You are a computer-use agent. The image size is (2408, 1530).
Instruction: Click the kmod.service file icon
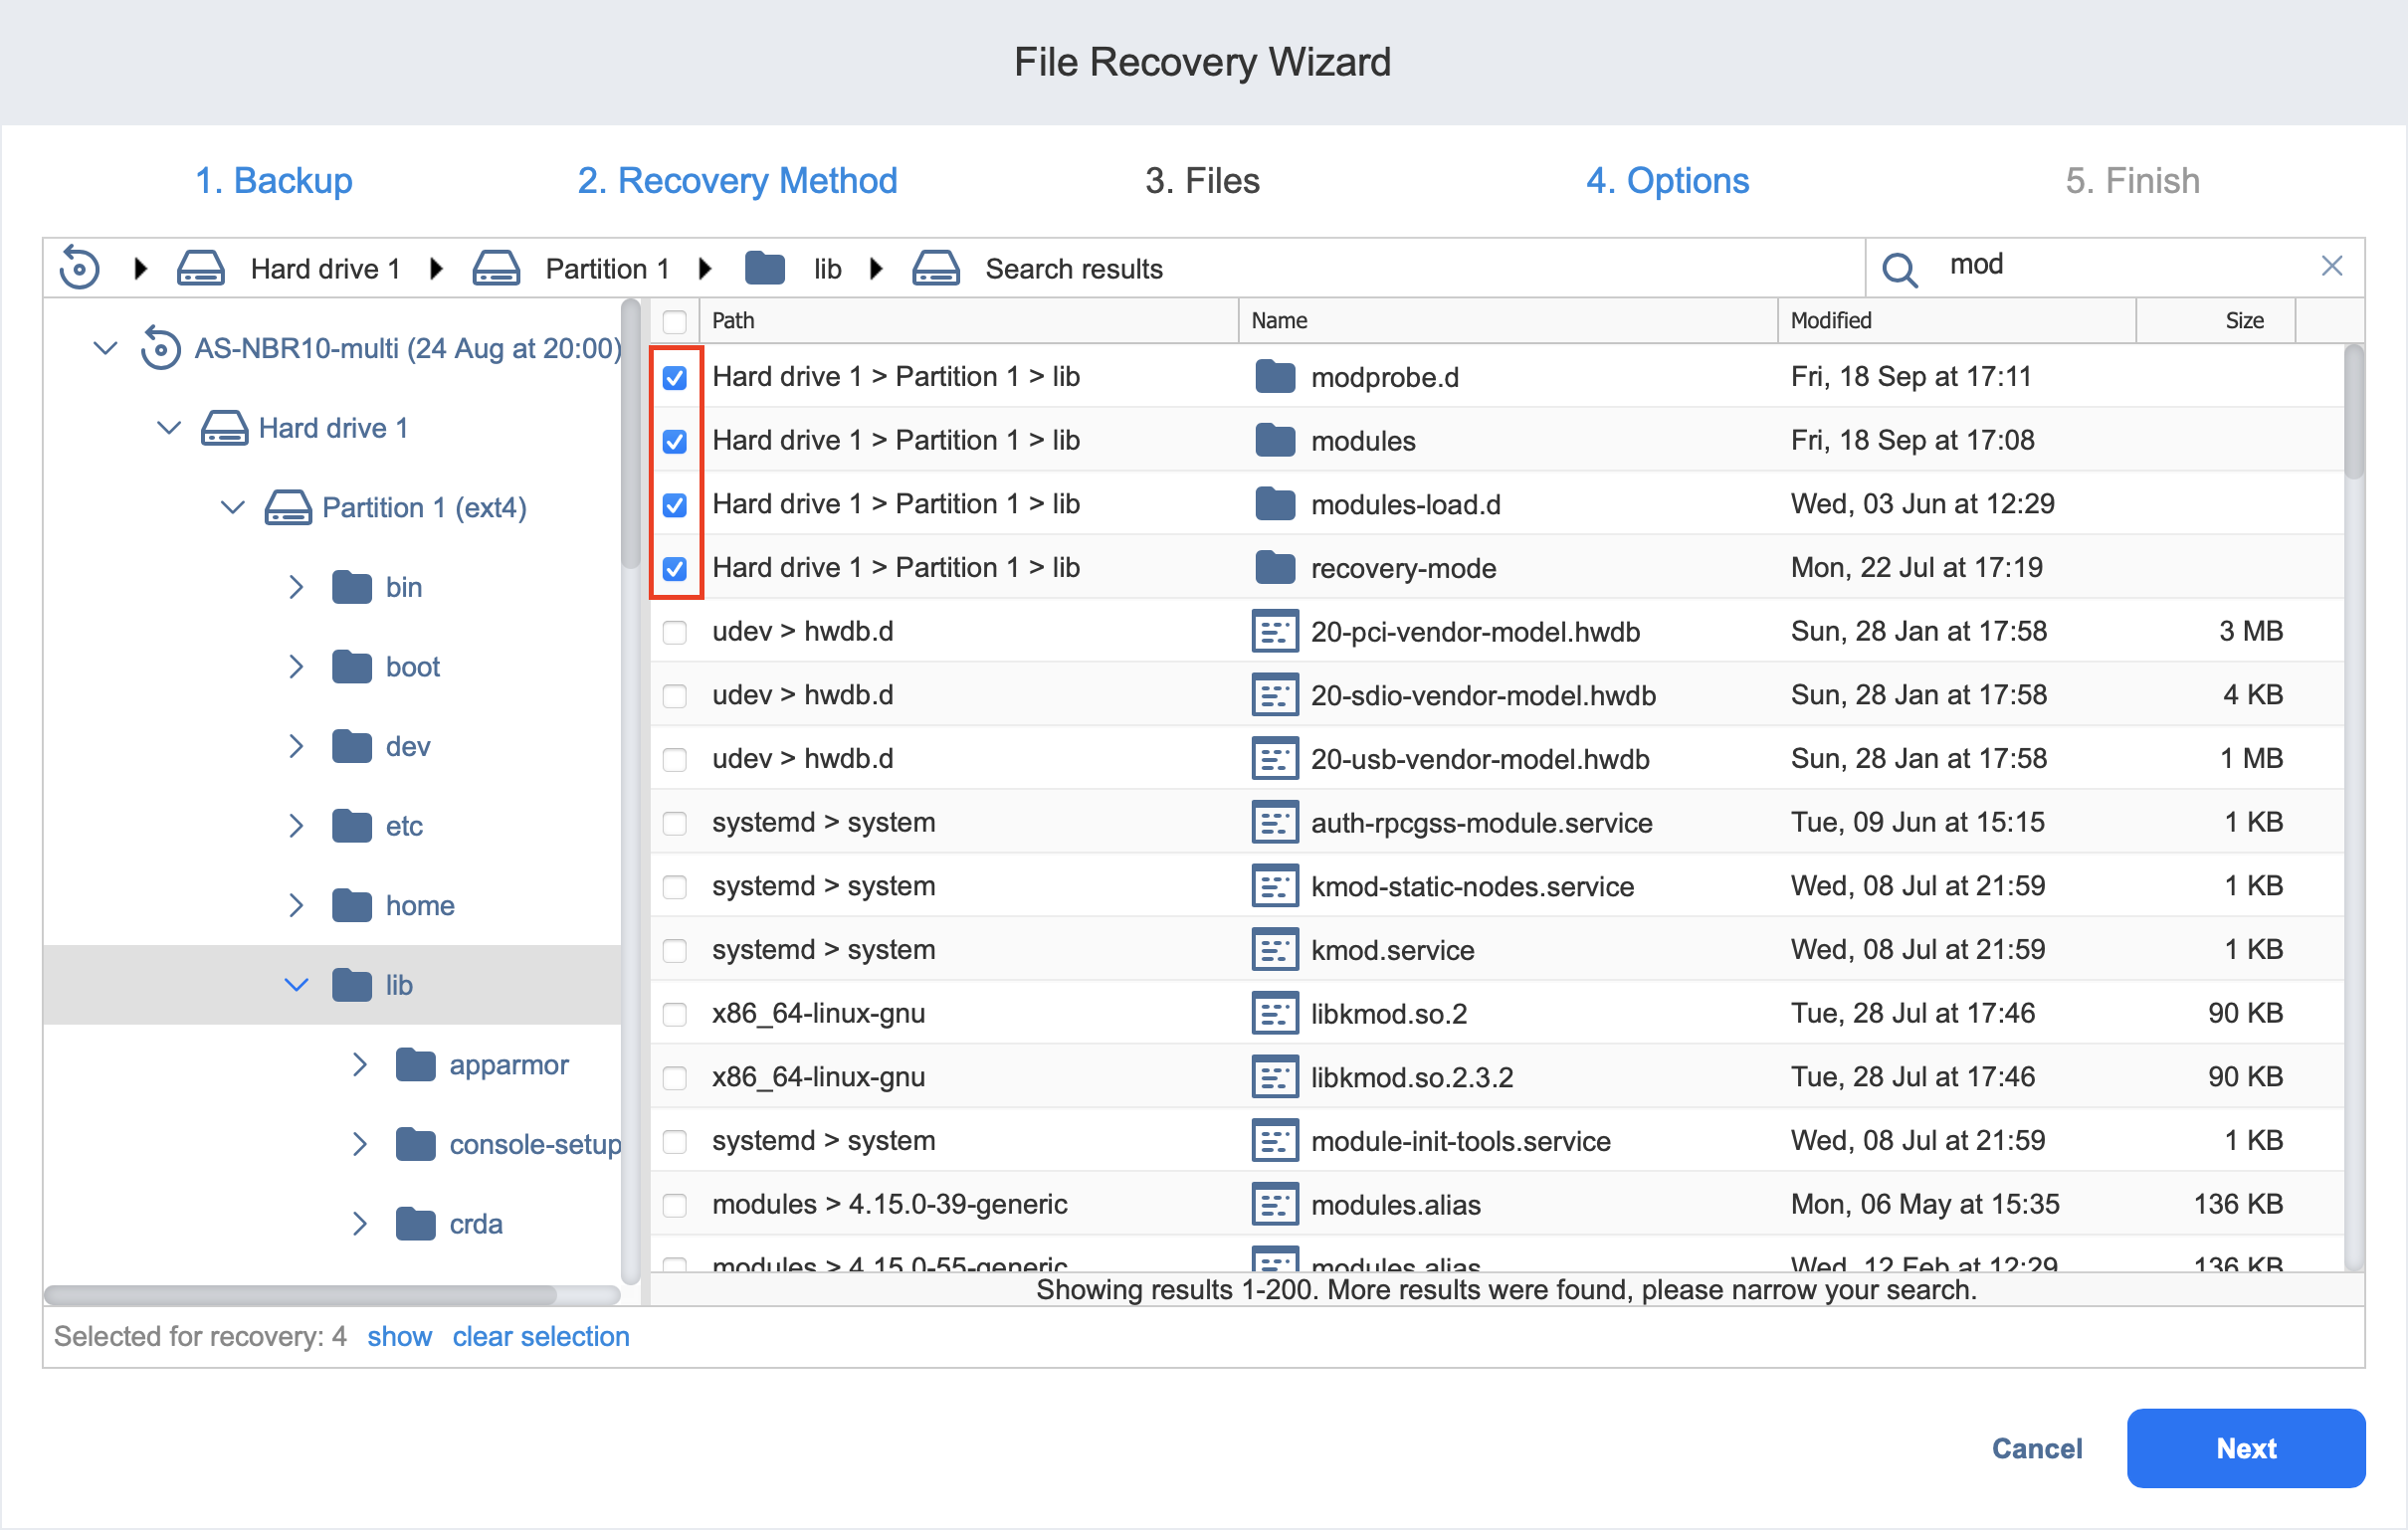tap(1274, 950)
